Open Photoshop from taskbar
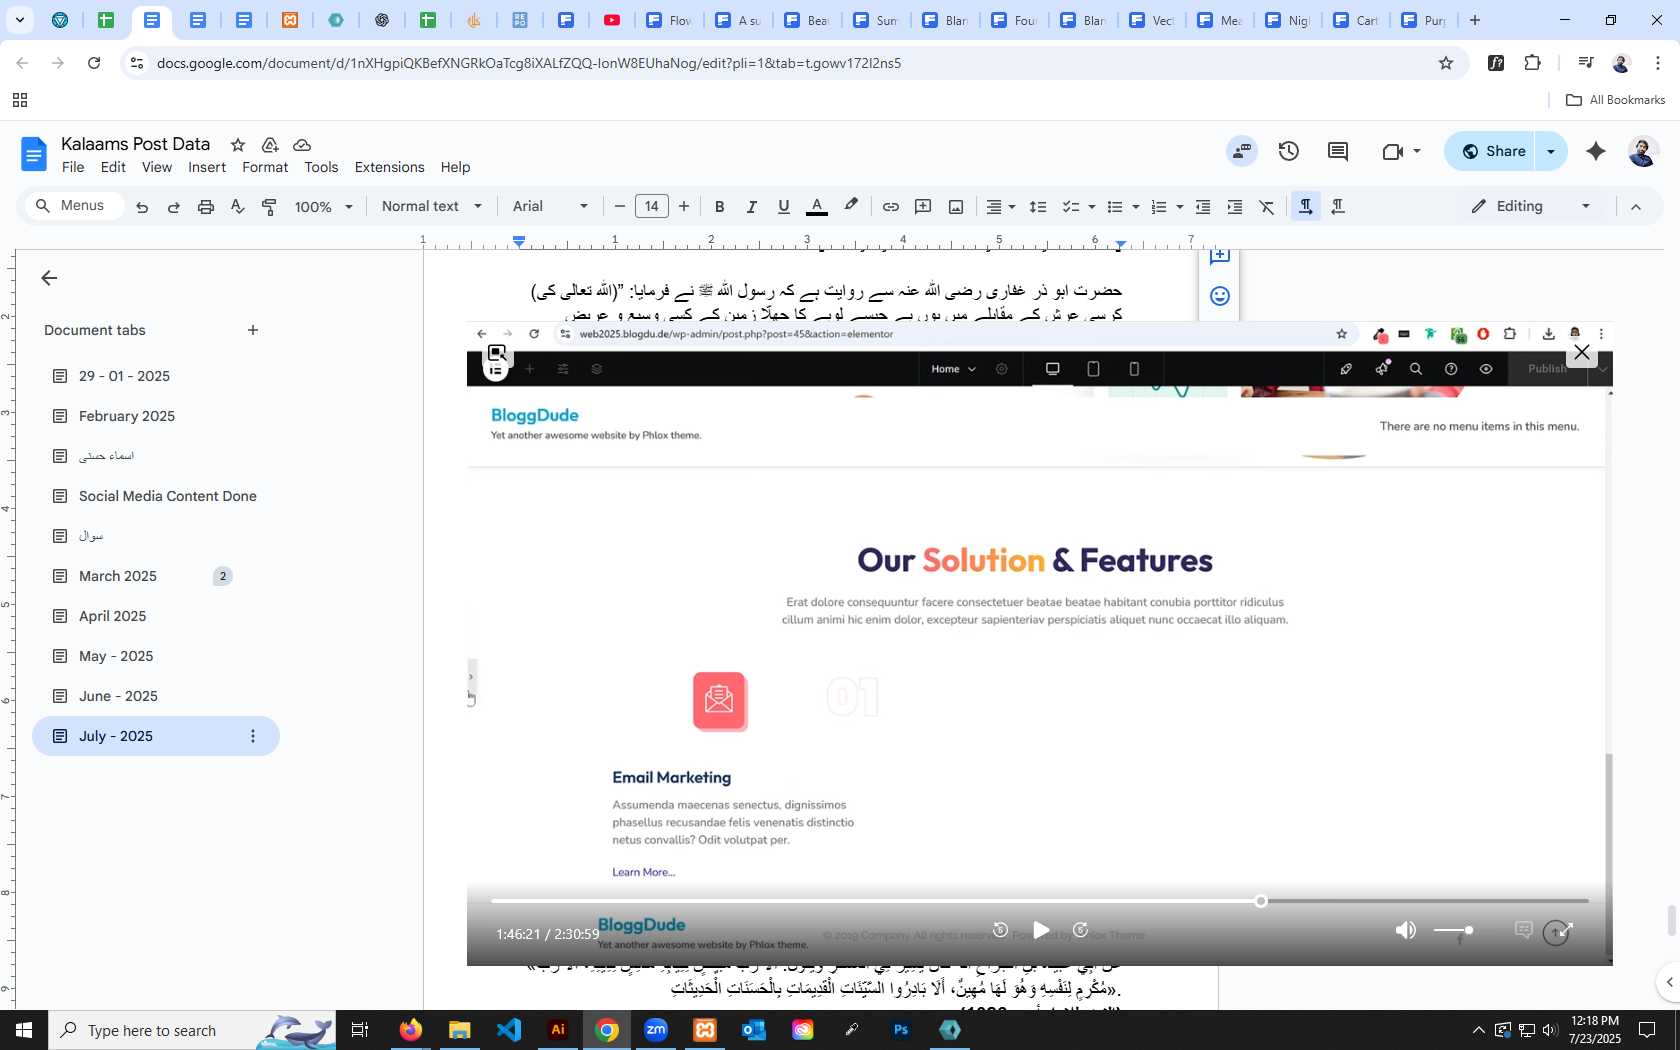Image resolution: width=1680 pixels, height=1050 pixels. click(901, 1030)
